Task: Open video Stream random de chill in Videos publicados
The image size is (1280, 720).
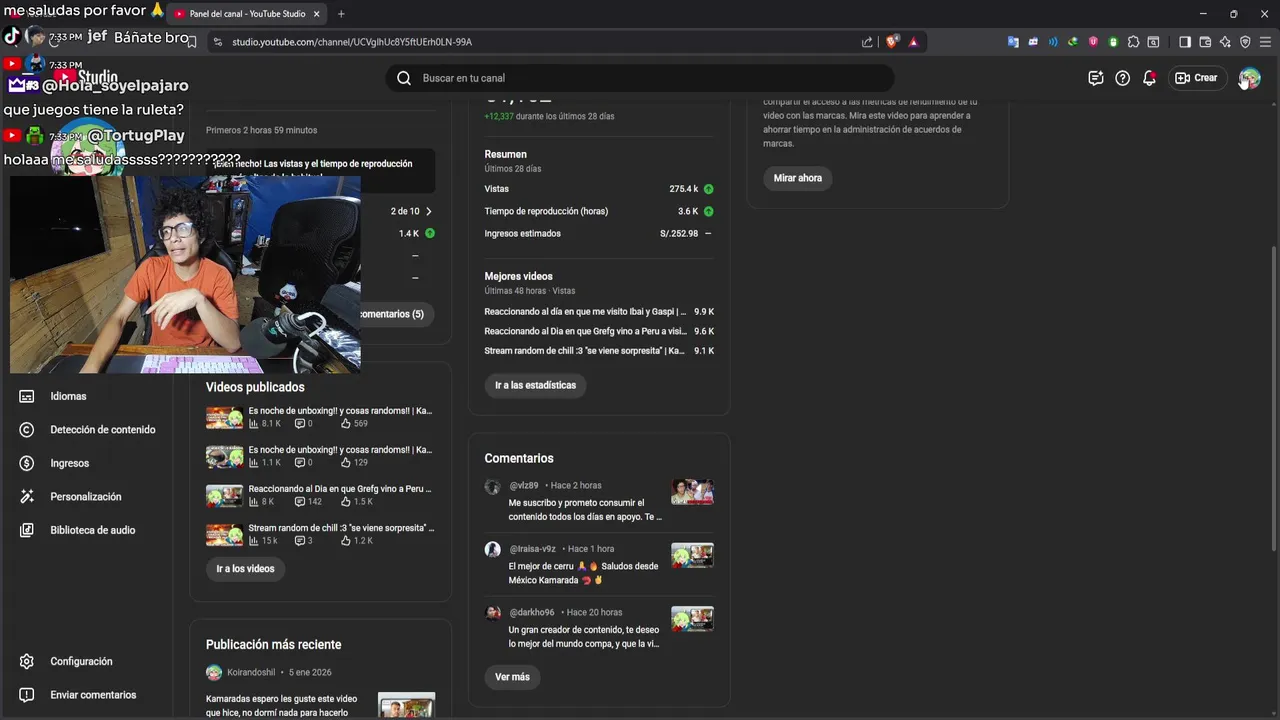Action: 341,528
